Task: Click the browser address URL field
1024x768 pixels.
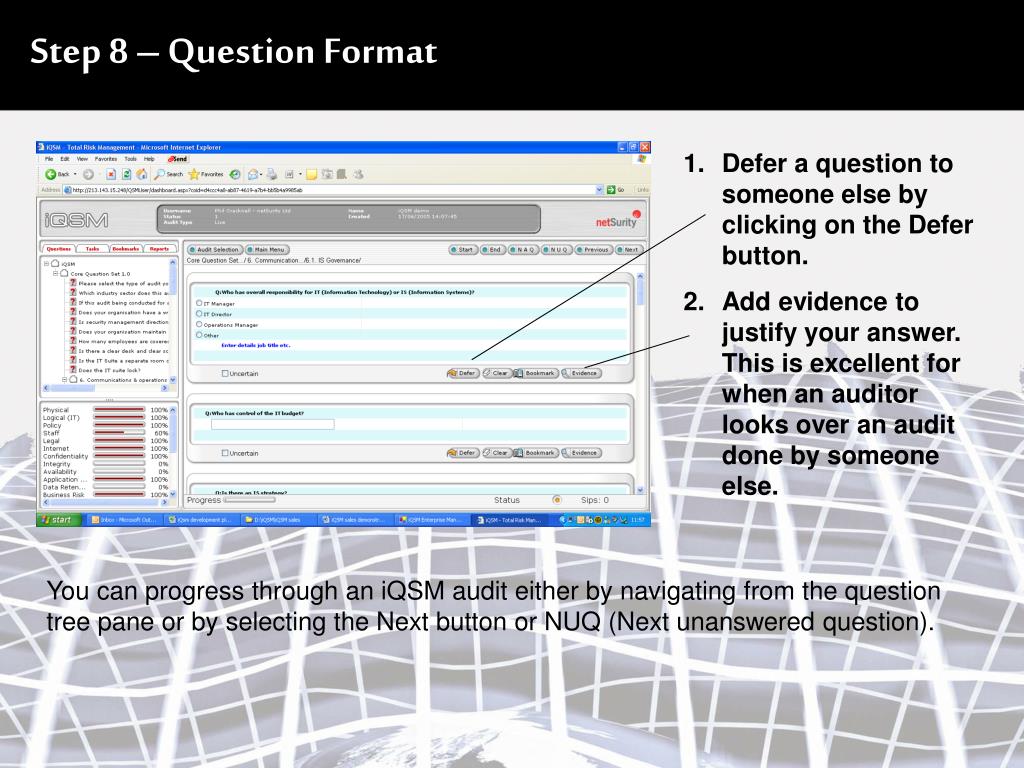Action: 333,190
